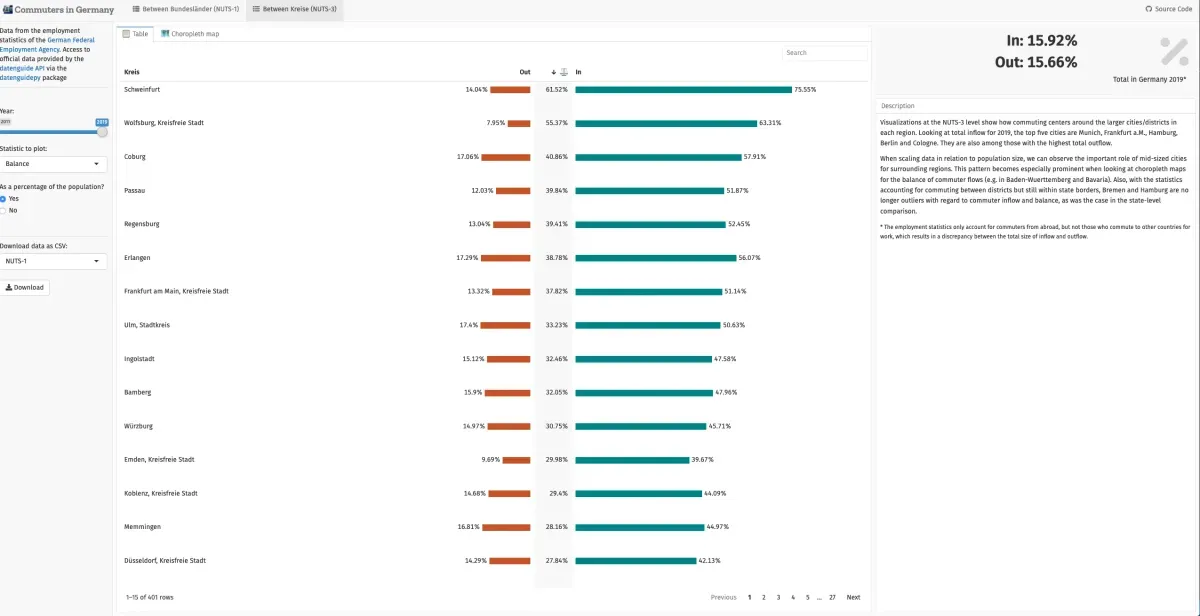This screenshot has height=616, width=1200.
Task: Click the download arrow icon on the Download button
Action: point(8,287)
